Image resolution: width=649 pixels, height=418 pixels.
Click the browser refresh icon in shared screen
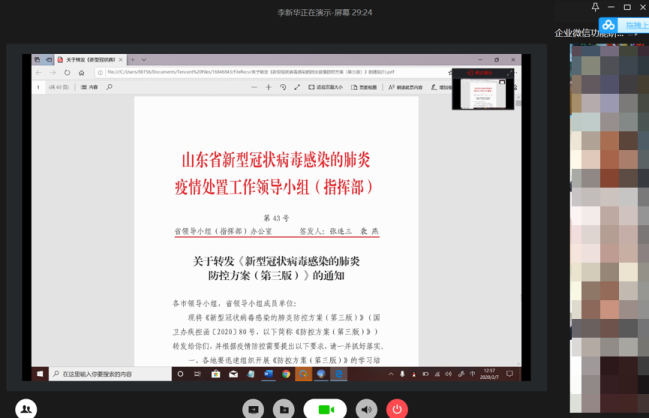[68, 73]
